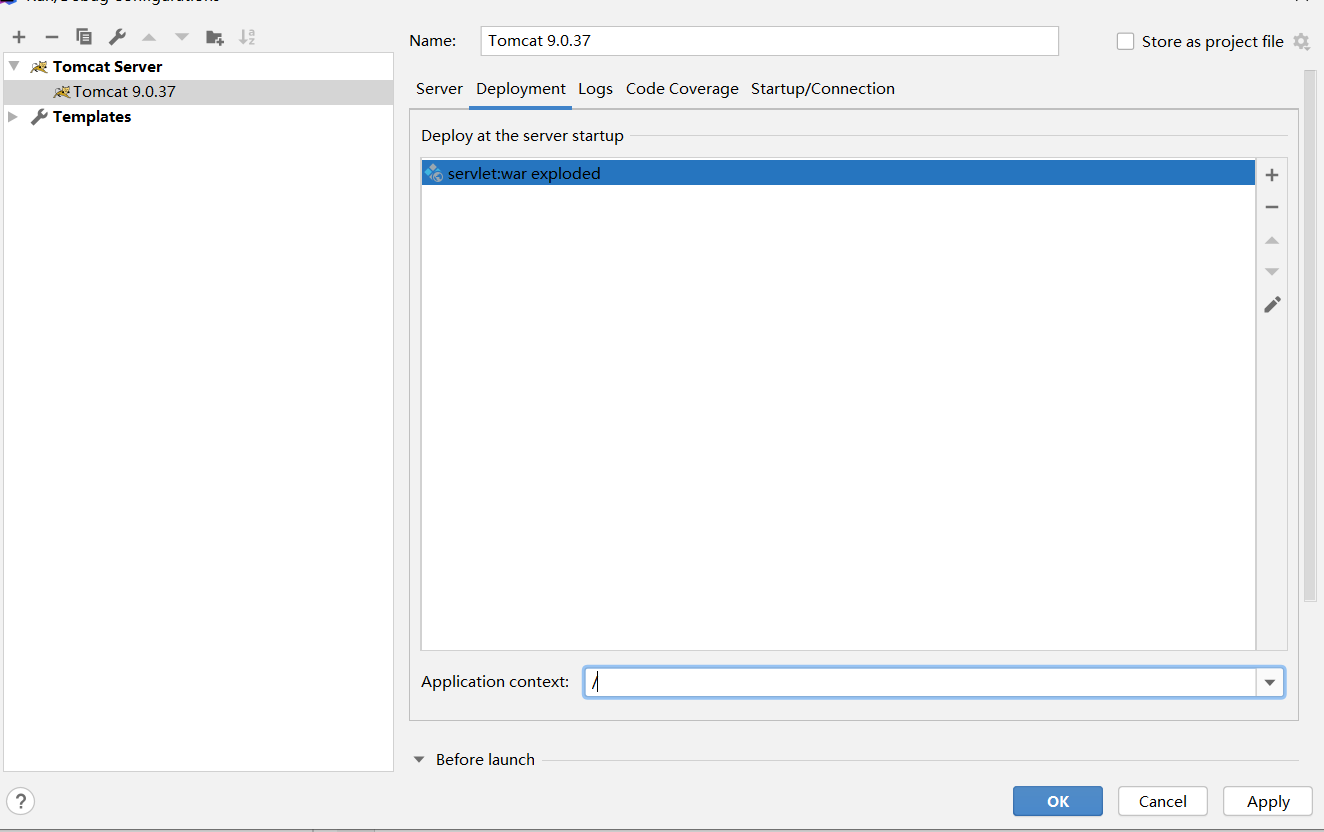Edit the artifact with pencil icon
Screen dimensions: 1324x832
pyautogui.click(x=1272, y=304)
